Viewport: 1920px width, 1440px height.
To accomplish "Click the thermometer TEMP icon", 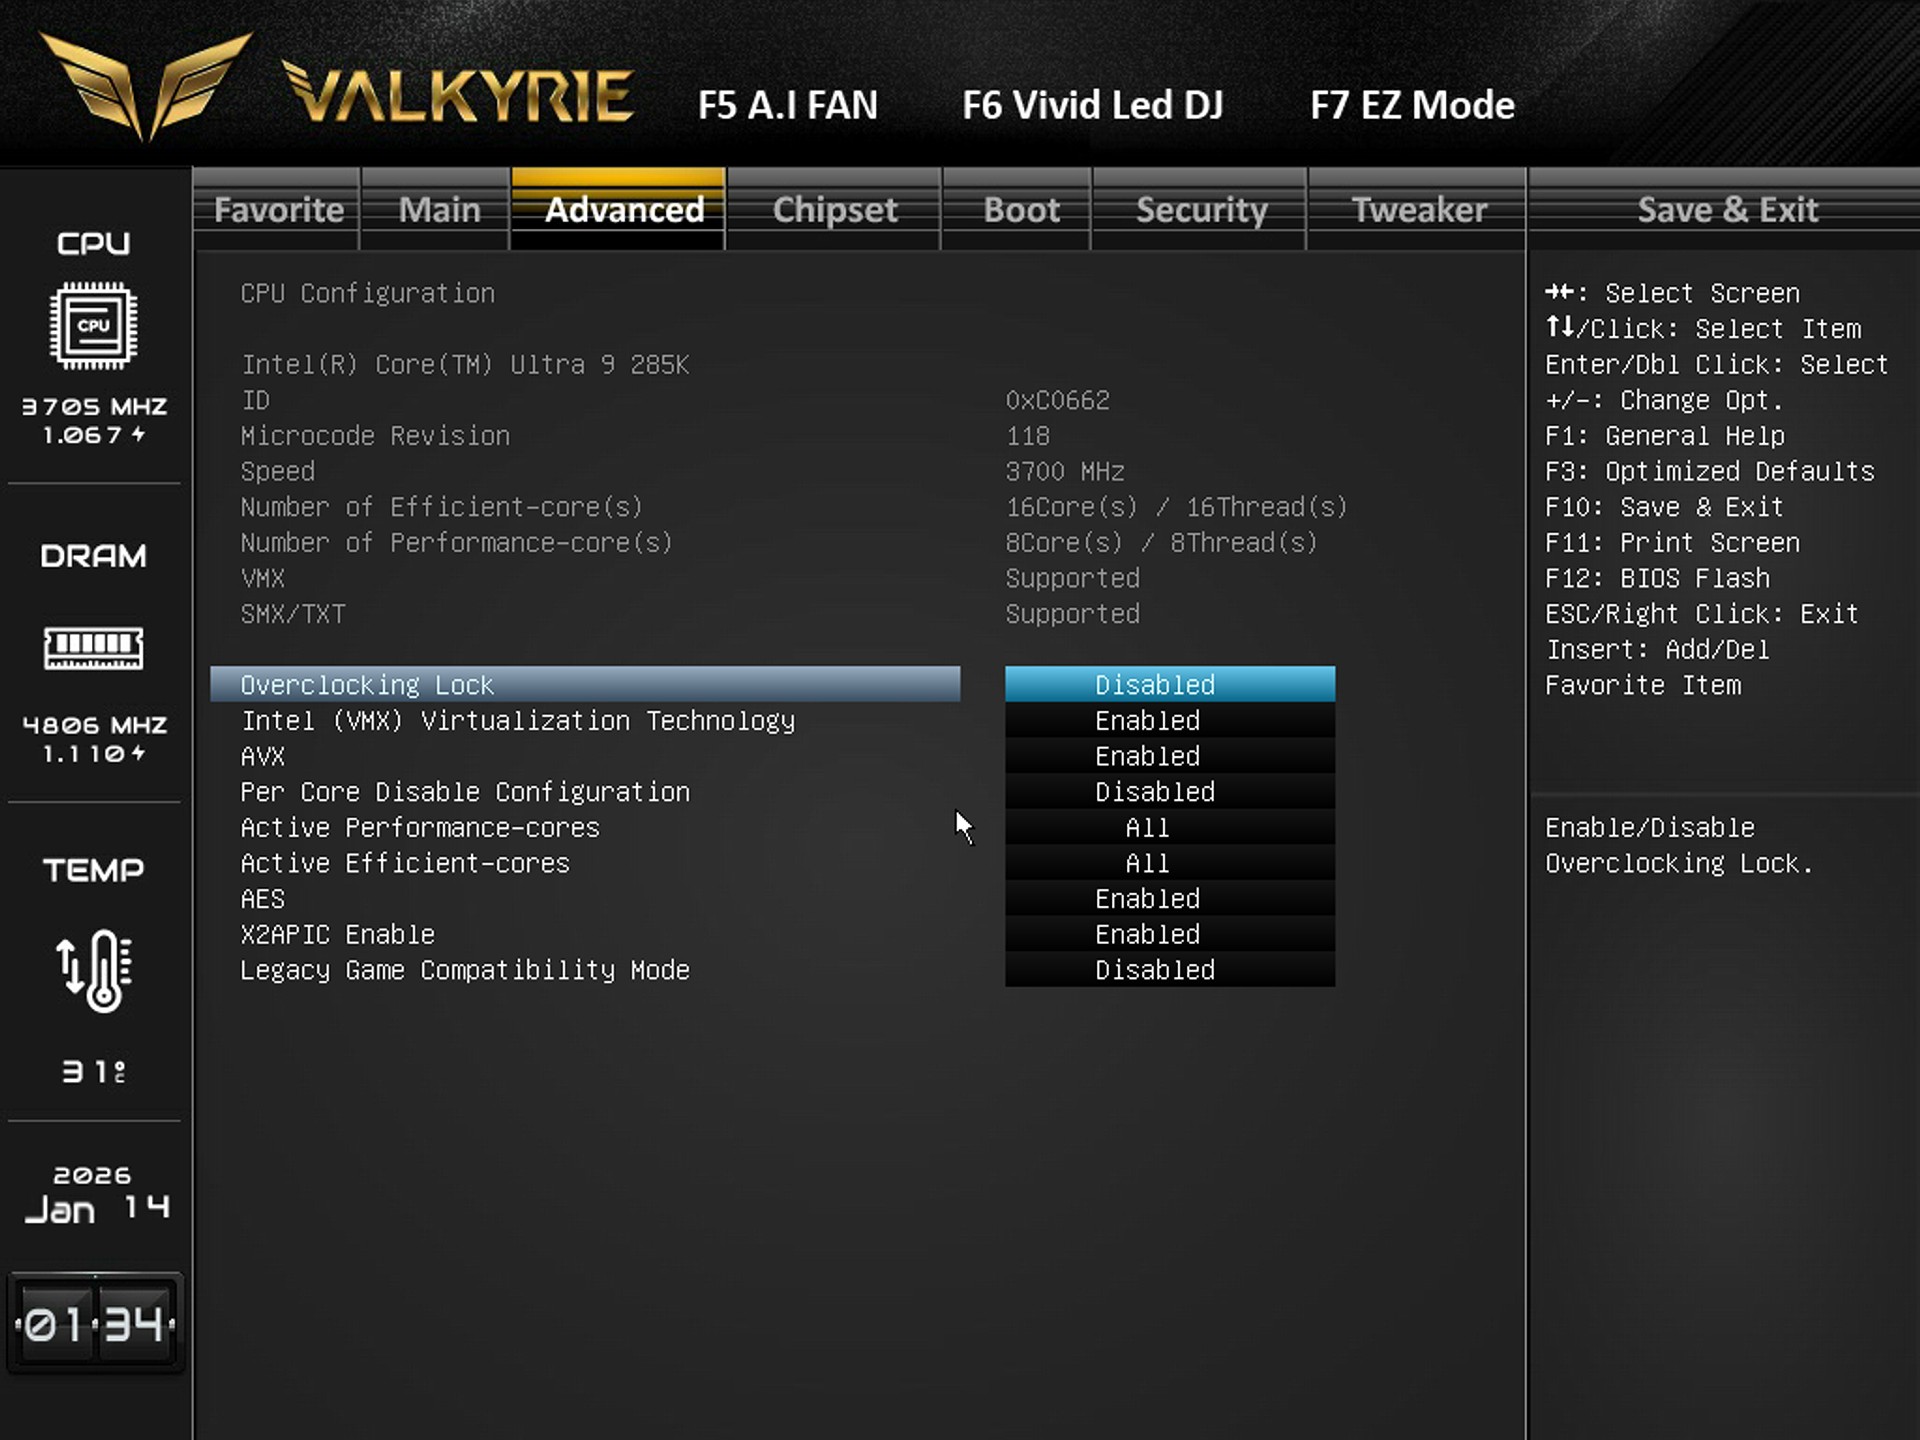I will coord(93,970).
